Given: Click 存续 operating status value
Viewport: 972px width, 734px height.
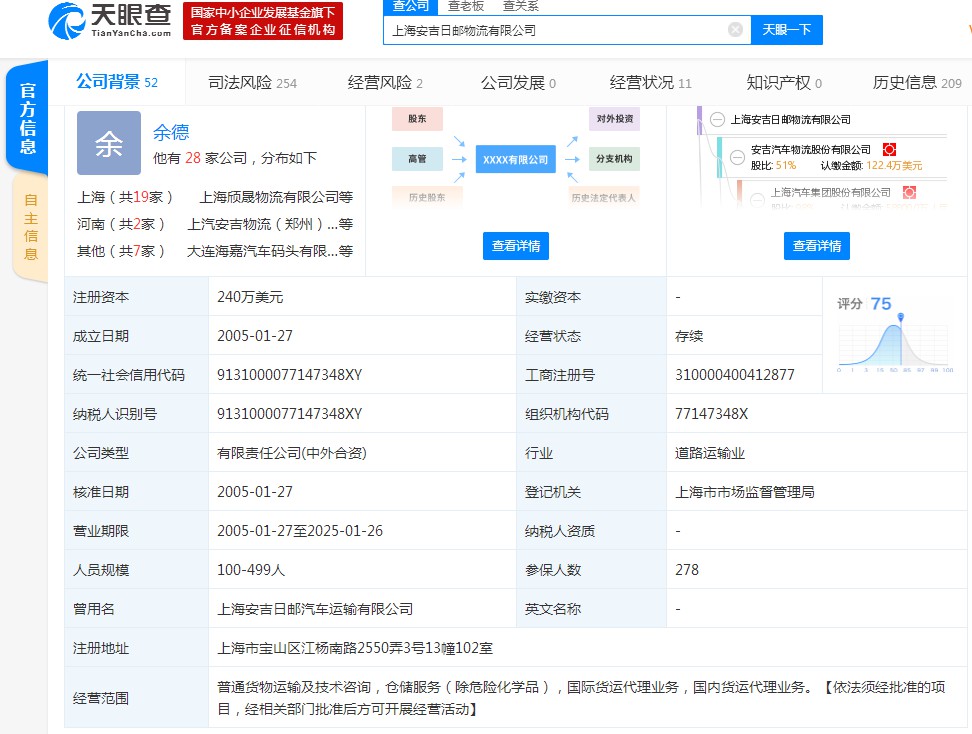Looking at the screenshot, I should point(689,336).
